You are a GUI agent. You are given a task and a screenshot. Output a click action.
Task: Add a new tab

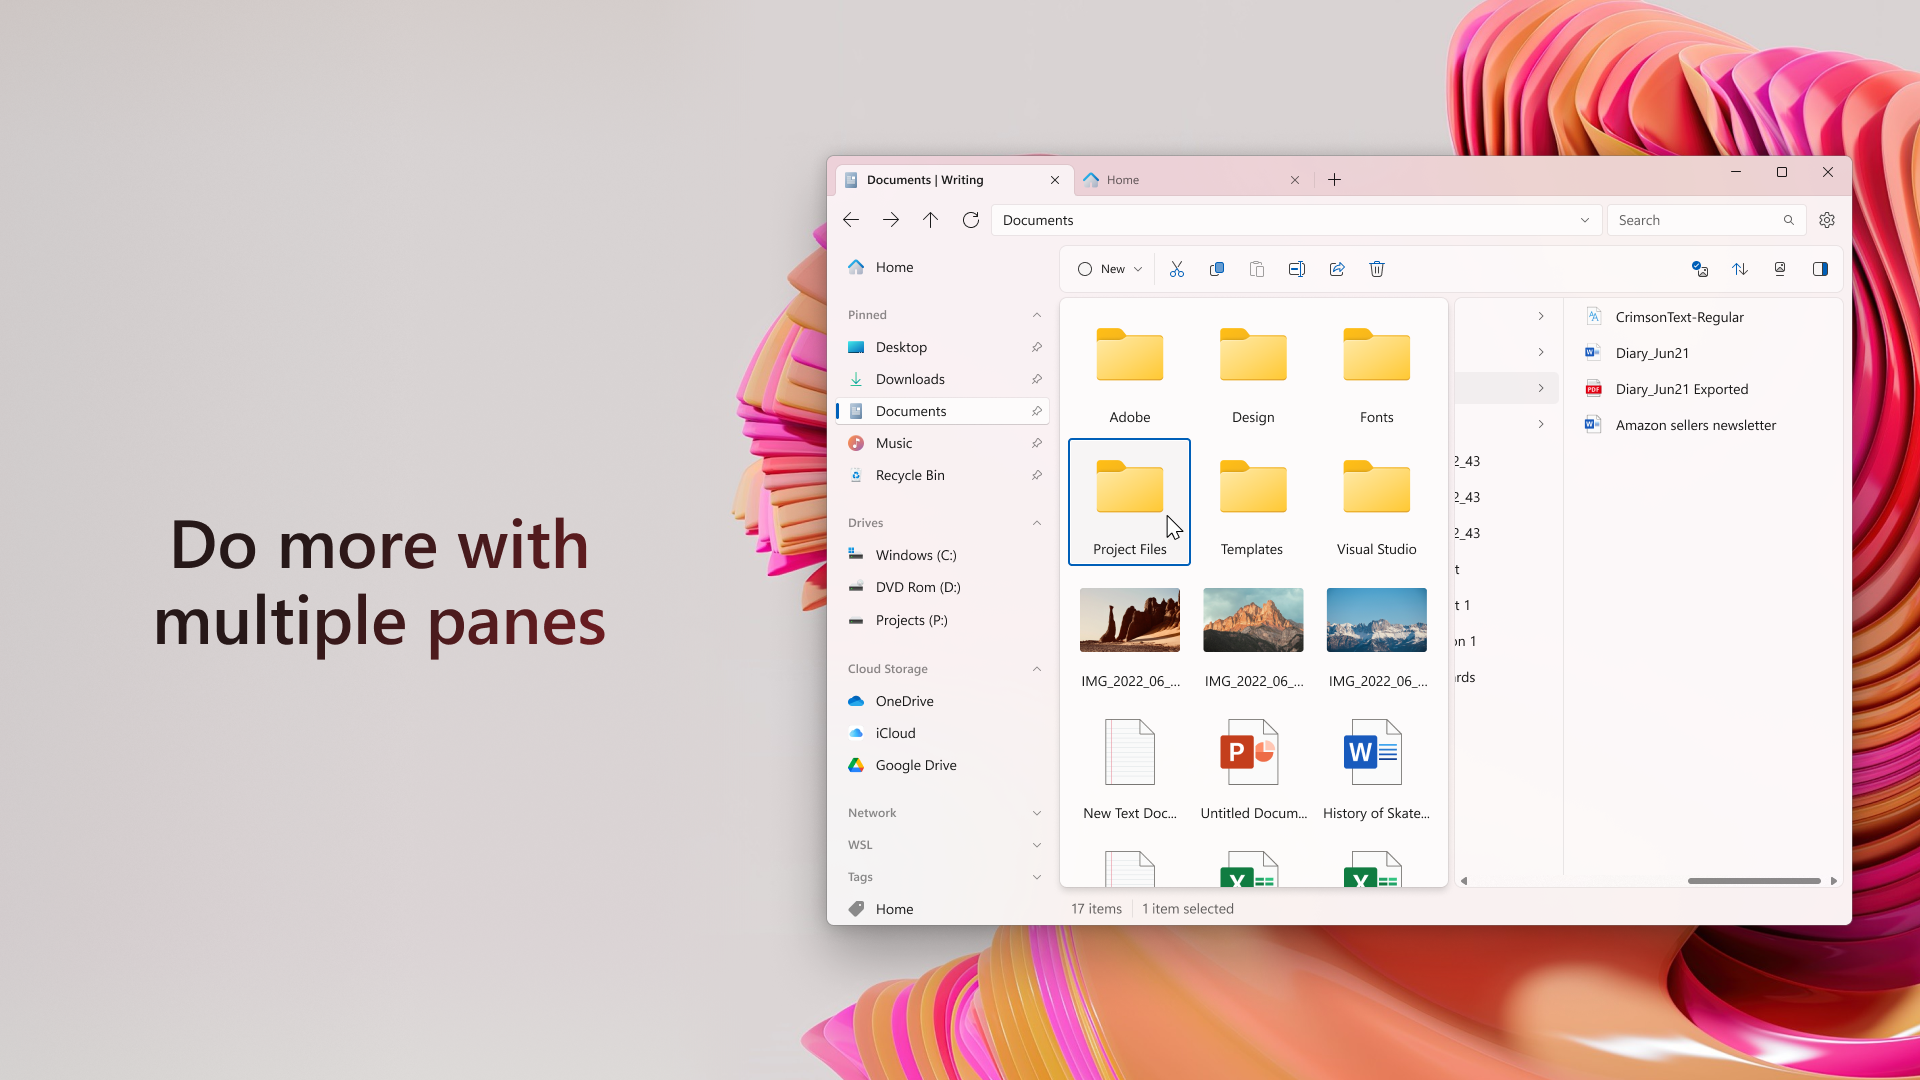pos(1334,180)
